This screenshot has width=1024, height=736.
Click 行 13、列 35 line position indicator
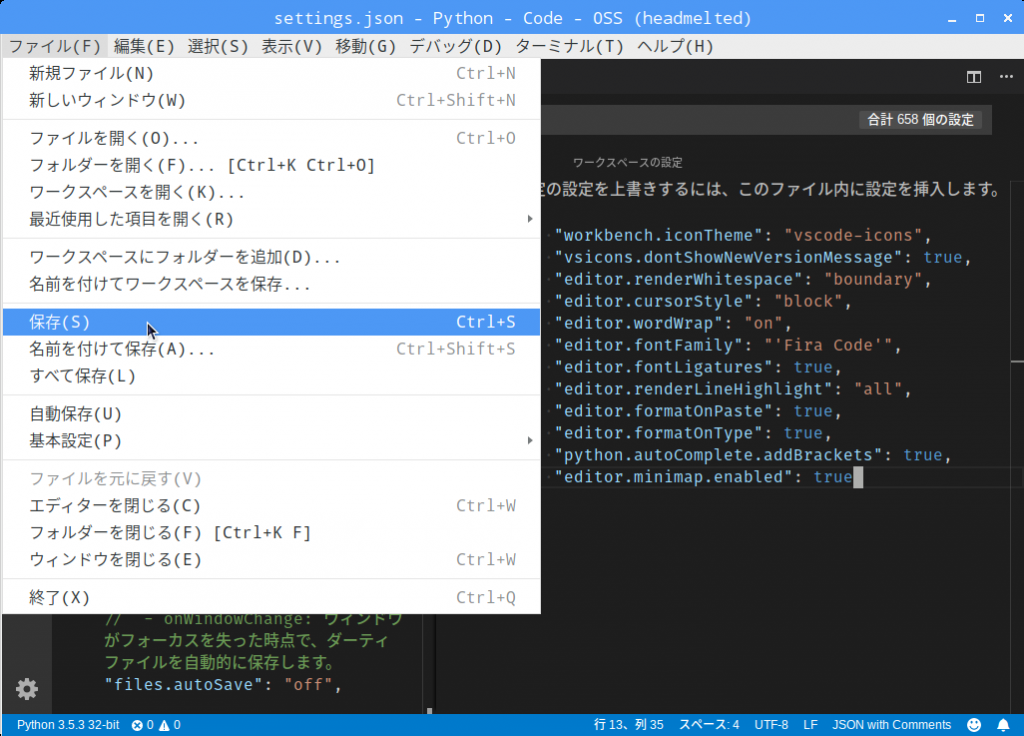(629, 725)
